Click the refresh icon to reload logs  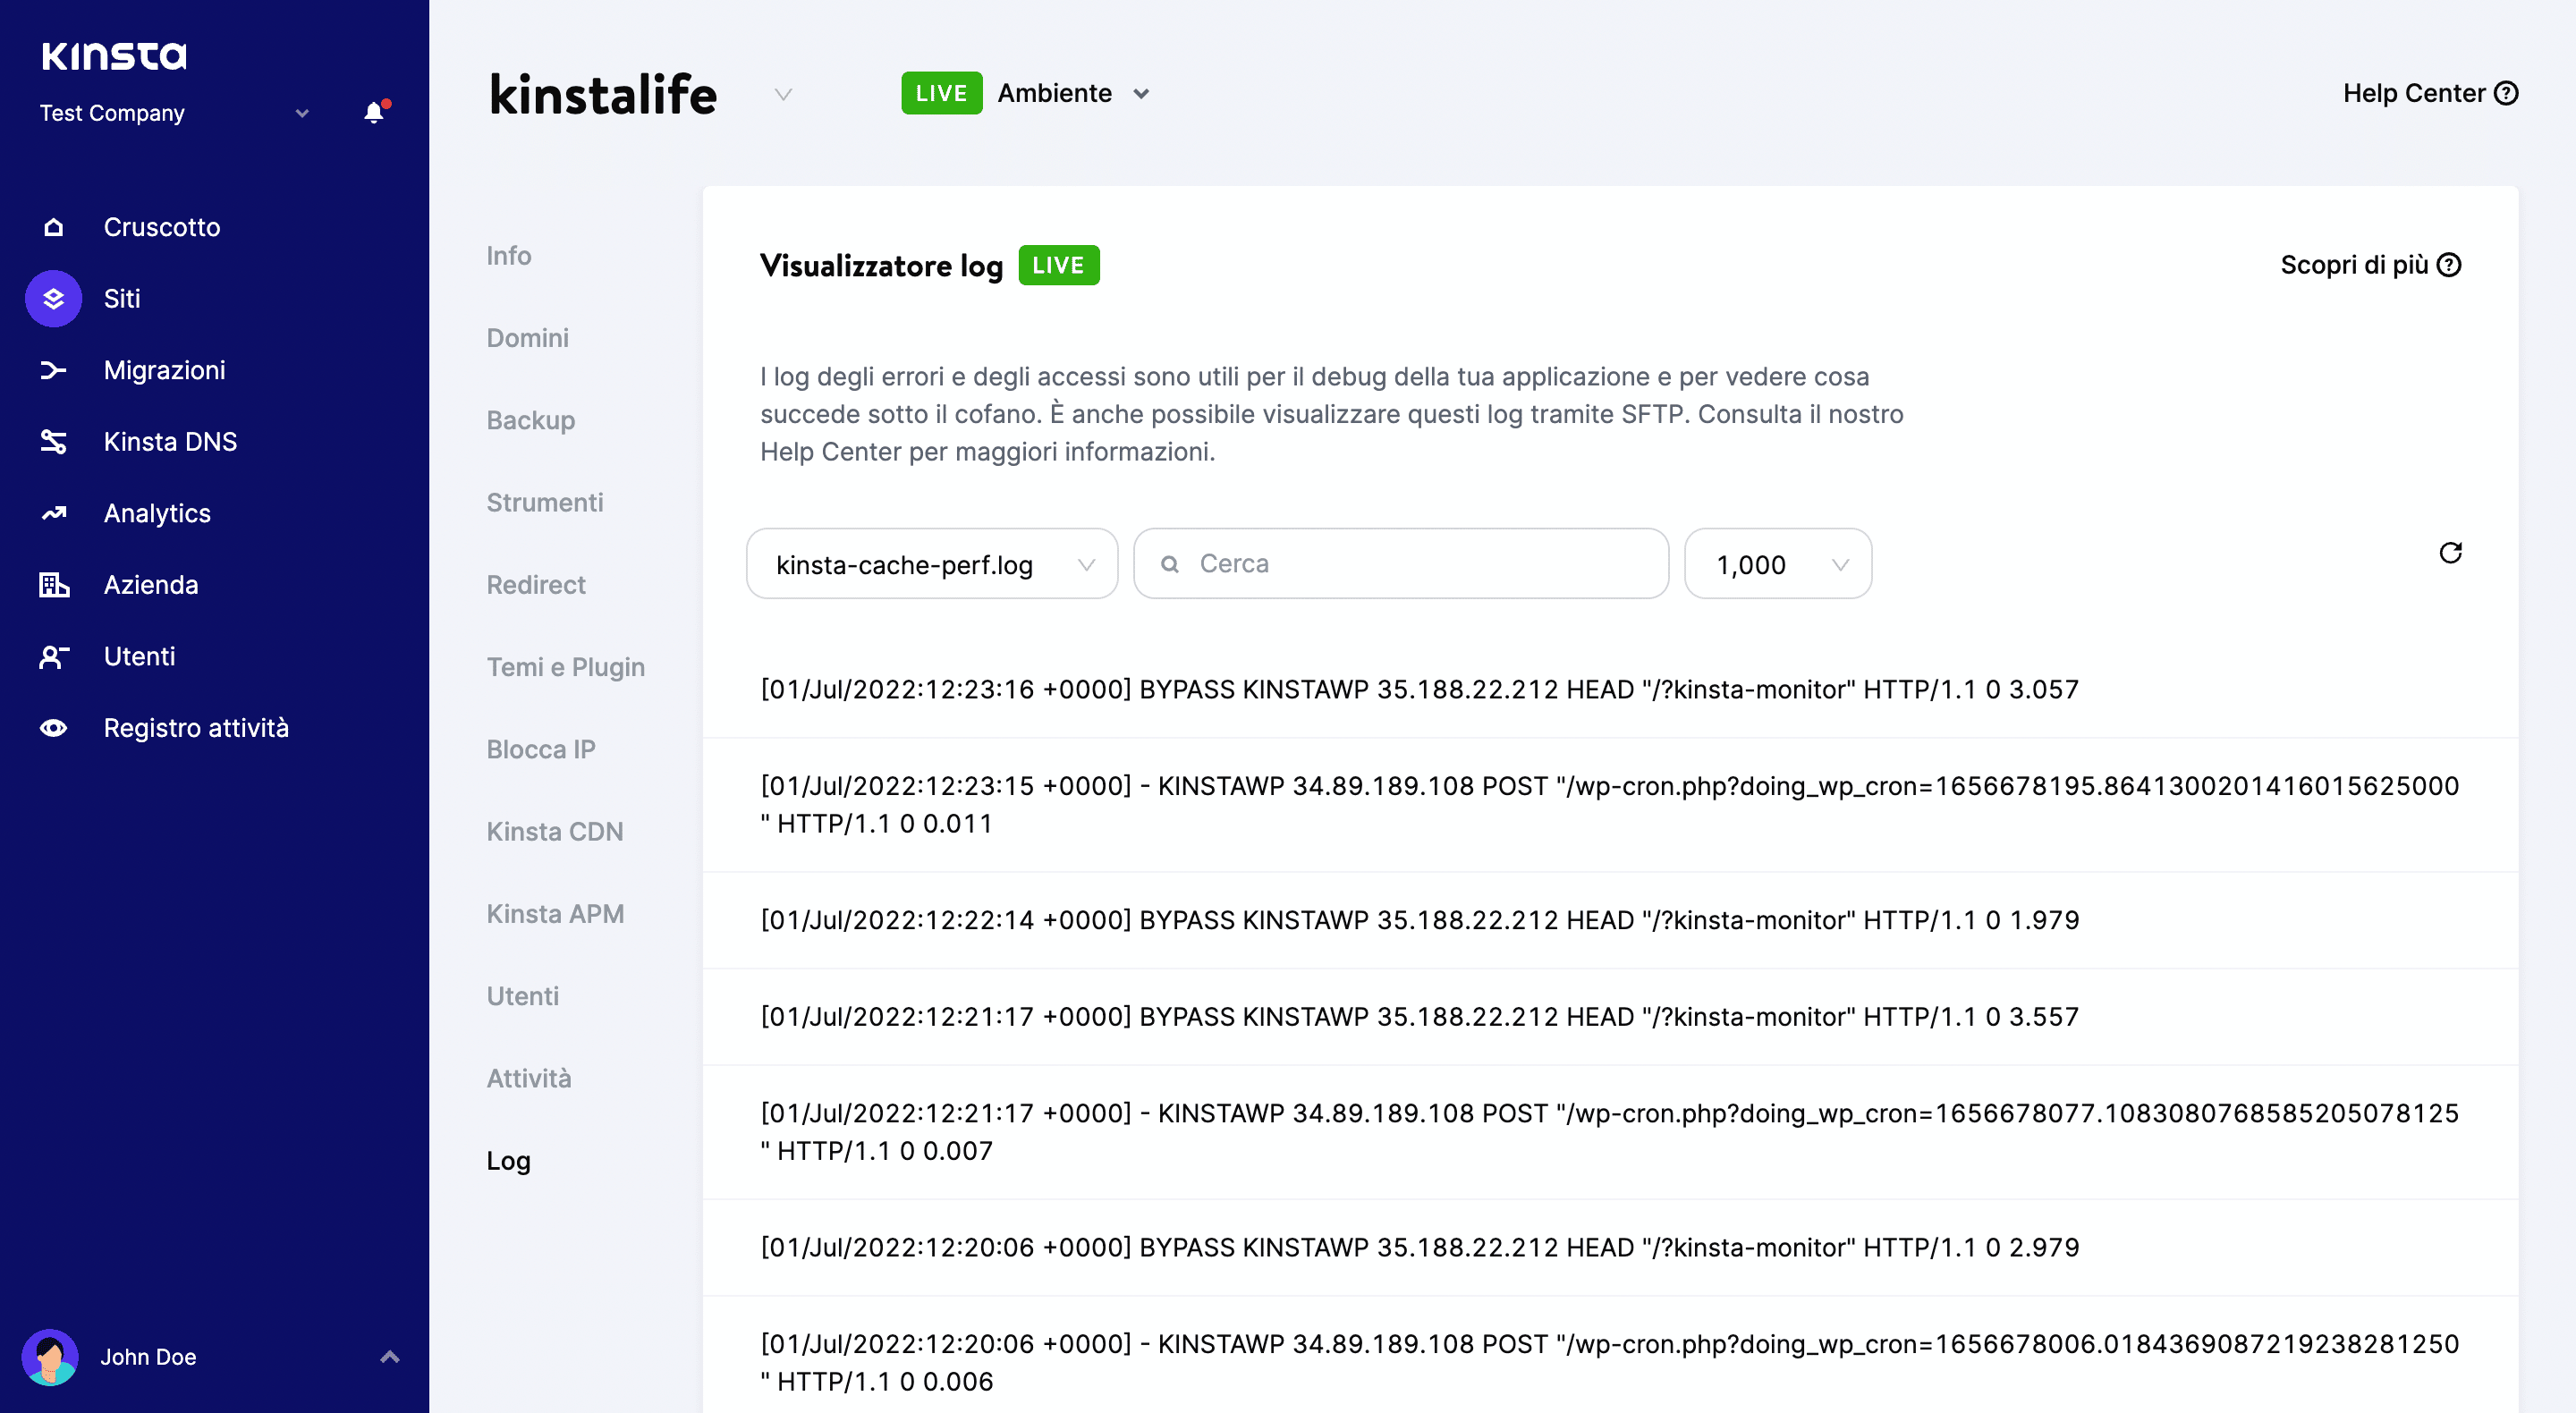[2450, 553]
